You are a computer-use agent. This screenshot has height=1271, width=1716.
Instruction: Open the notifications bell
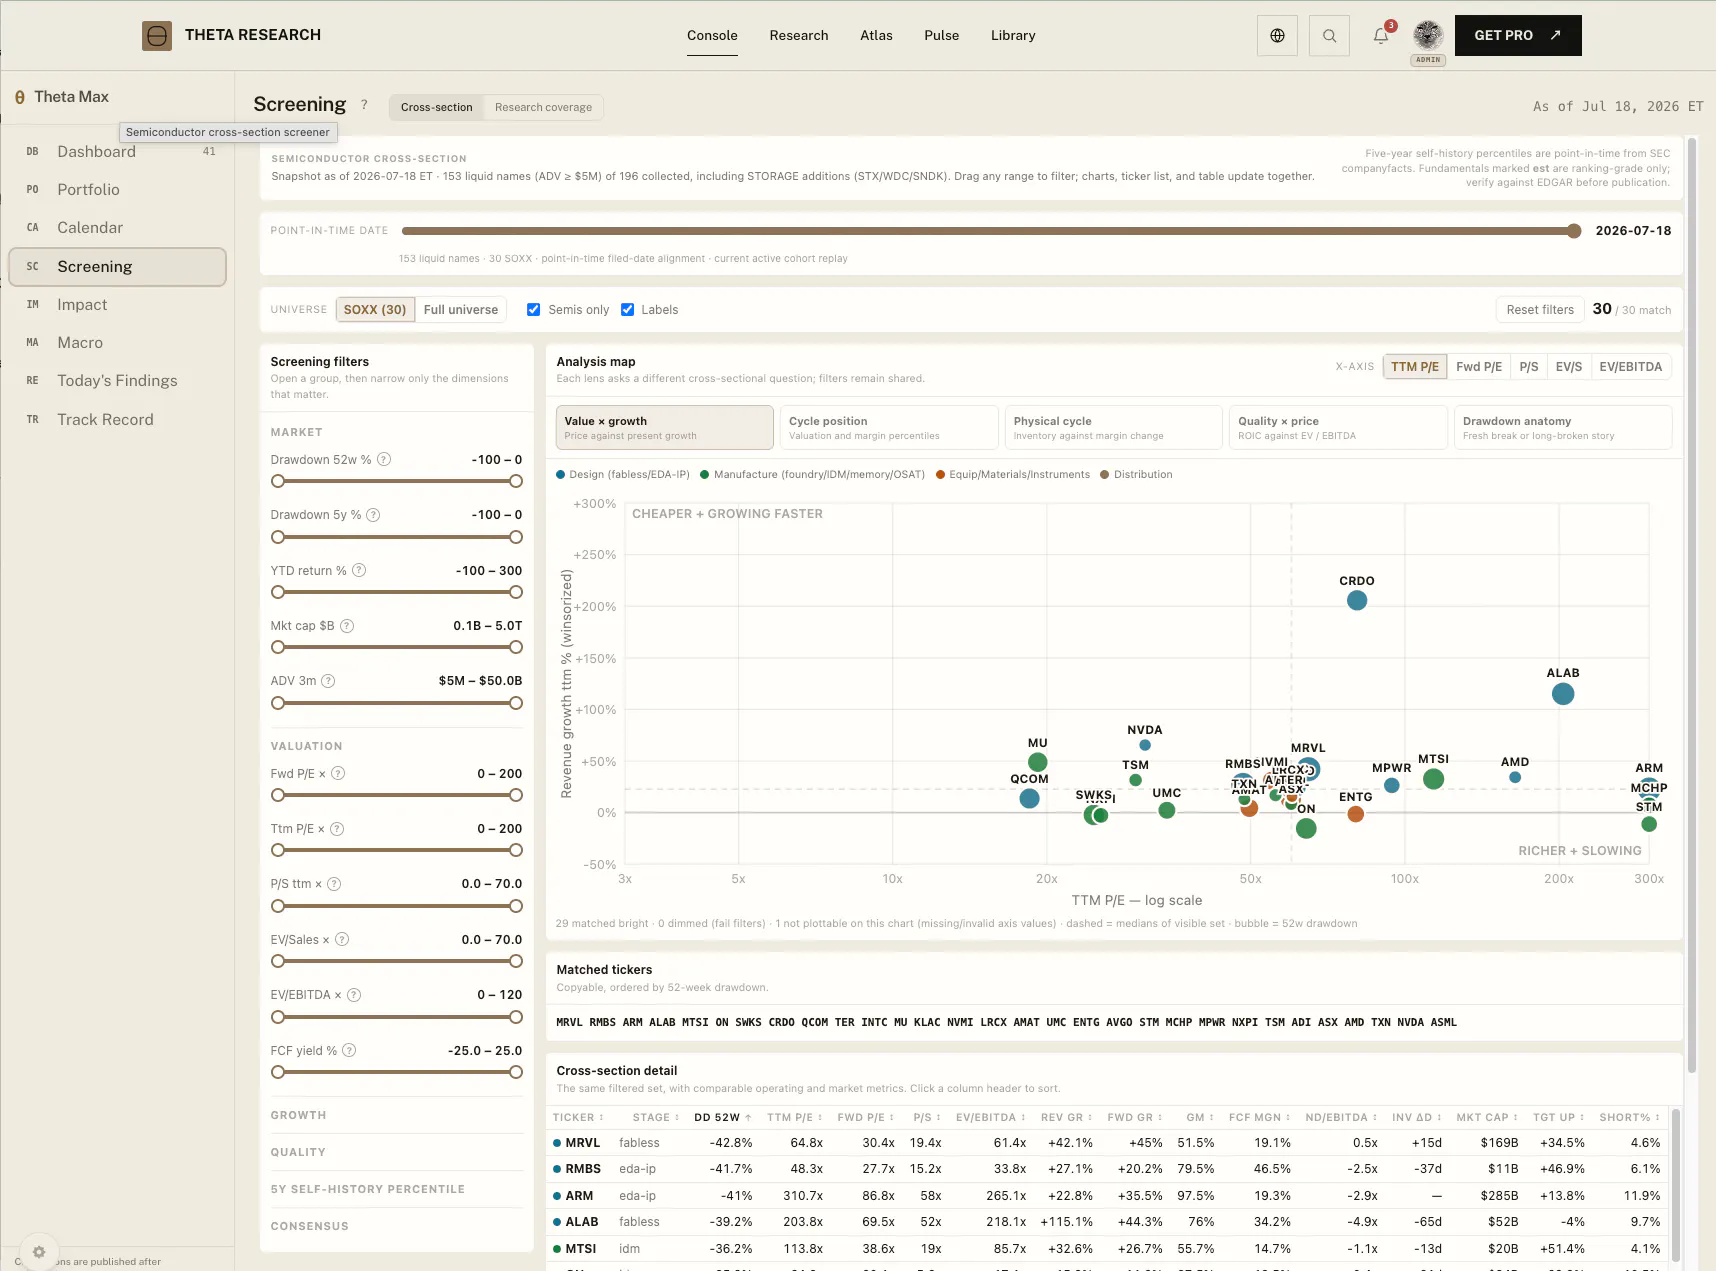point(1381,36)
